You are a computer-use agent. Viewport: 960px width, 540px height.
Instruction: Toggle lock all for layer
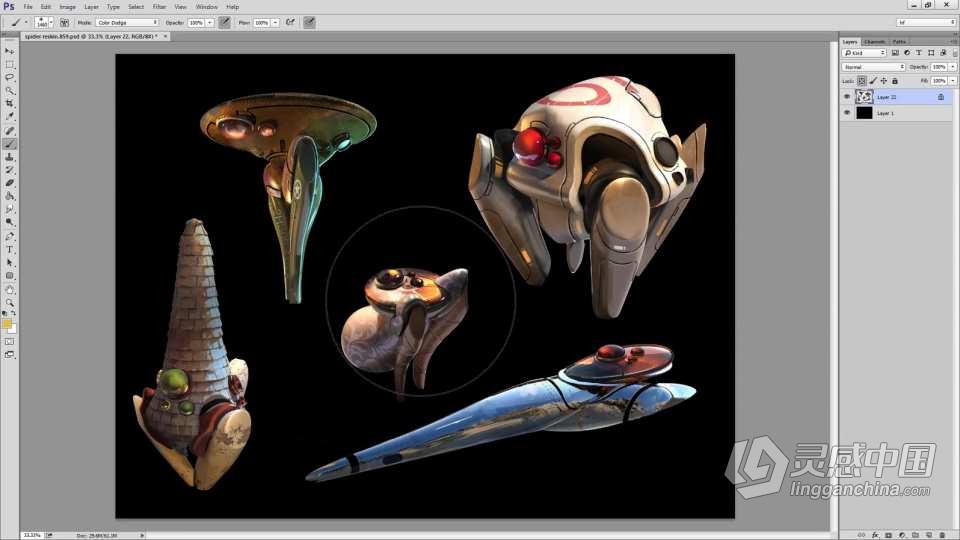coord(894,81)
